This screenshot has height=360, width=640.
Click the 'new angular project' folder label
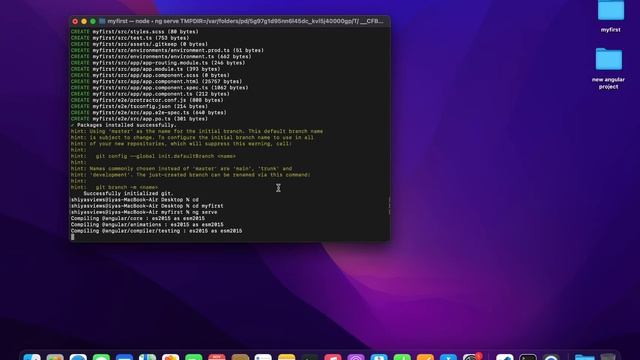[608, 83]
